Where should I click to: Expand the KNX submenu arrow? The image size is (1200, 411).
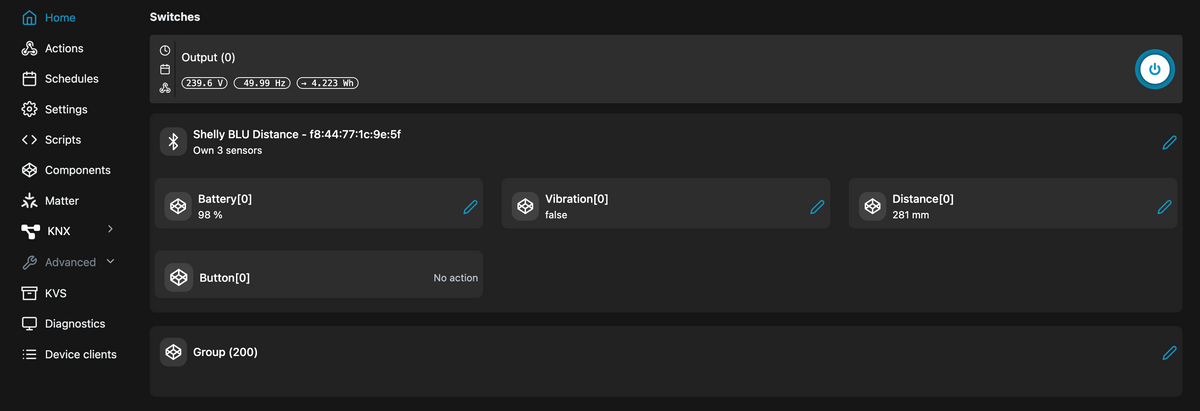tap(110, 230)
